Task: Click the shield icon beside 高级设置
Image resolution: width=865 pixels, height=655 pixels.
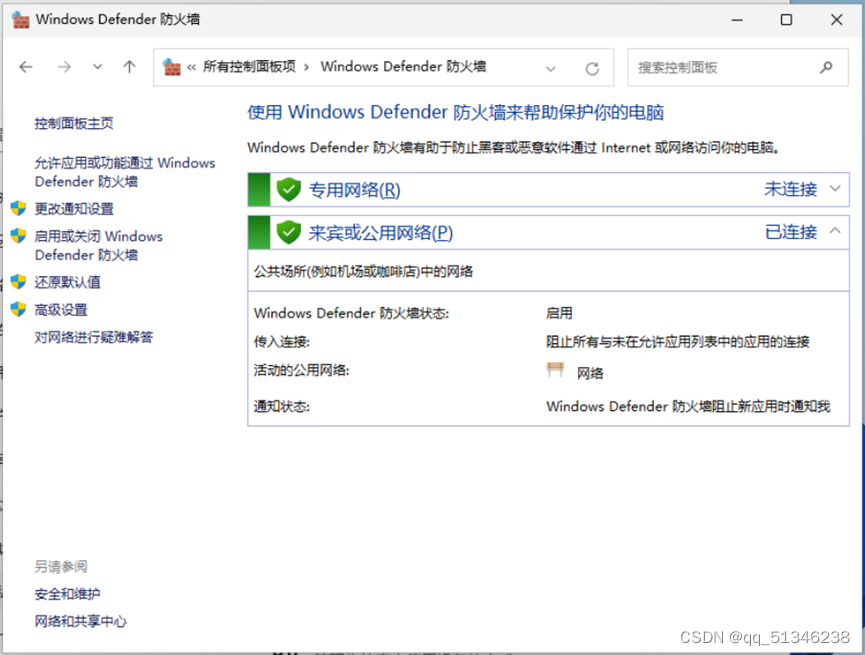Action: click(x=18, y=309)
